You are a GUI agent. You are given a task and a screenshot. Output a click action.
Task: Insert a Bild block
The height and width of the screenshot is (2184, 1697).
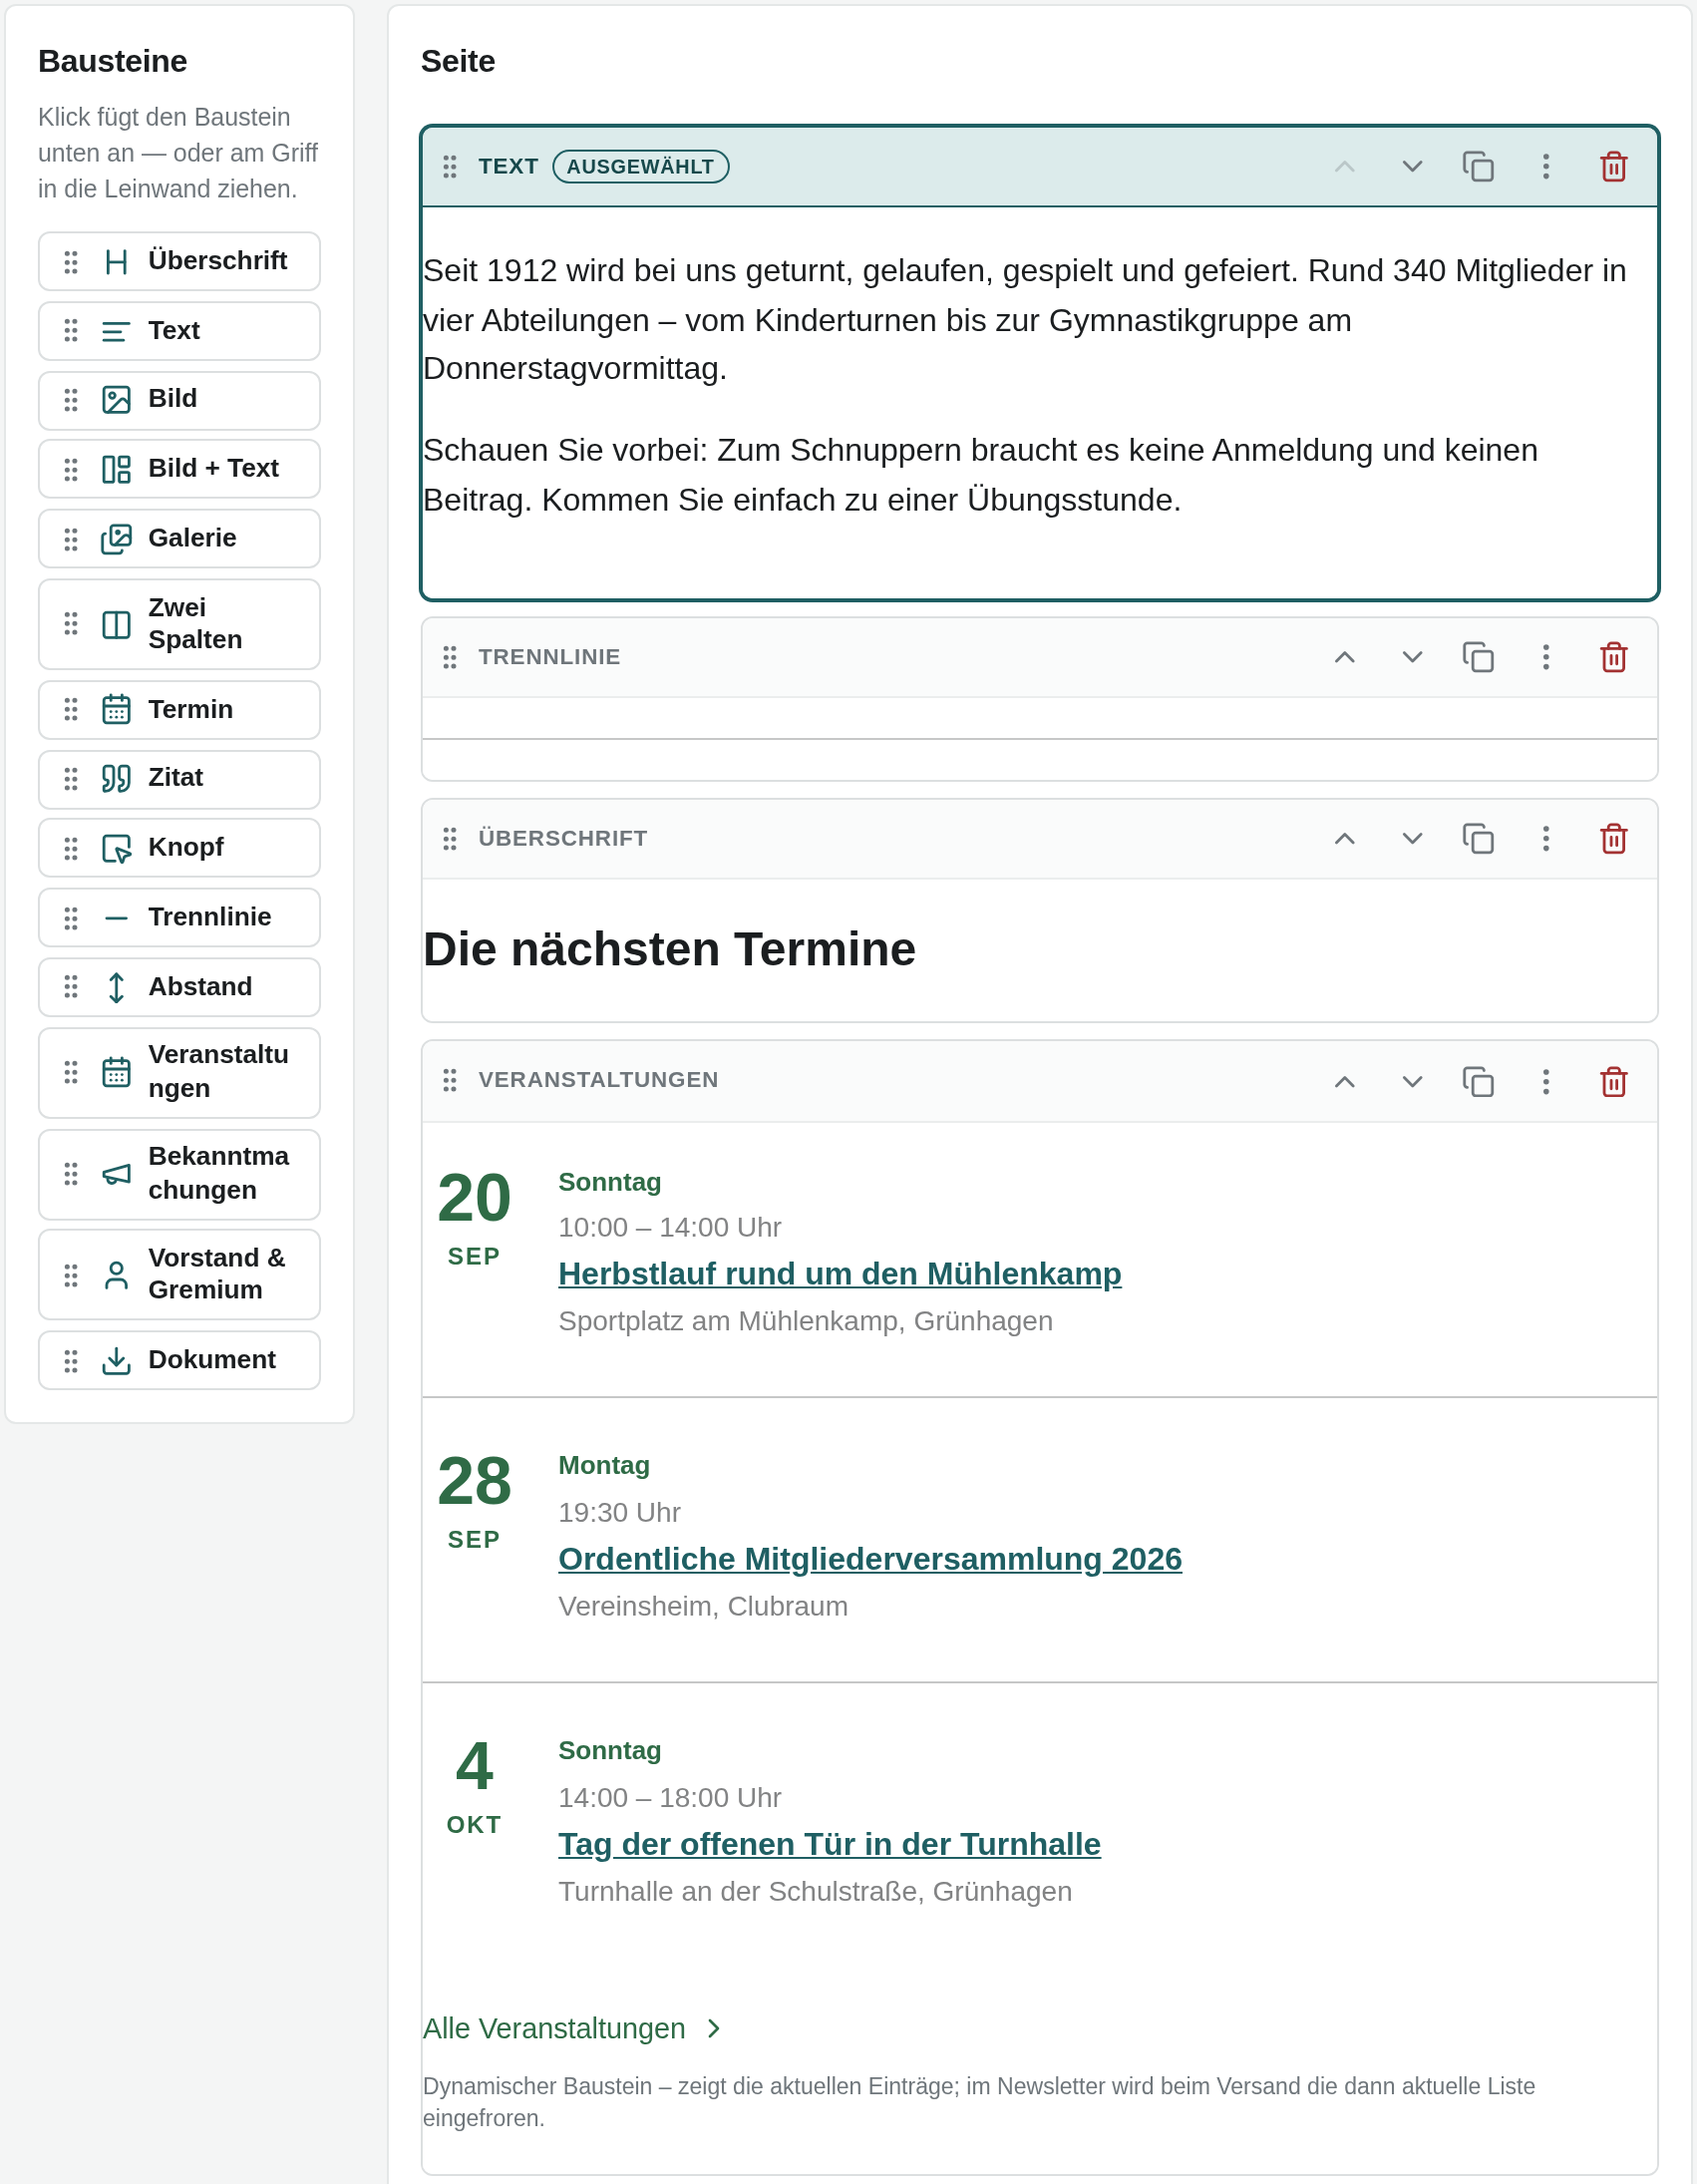tap(179, 400)
